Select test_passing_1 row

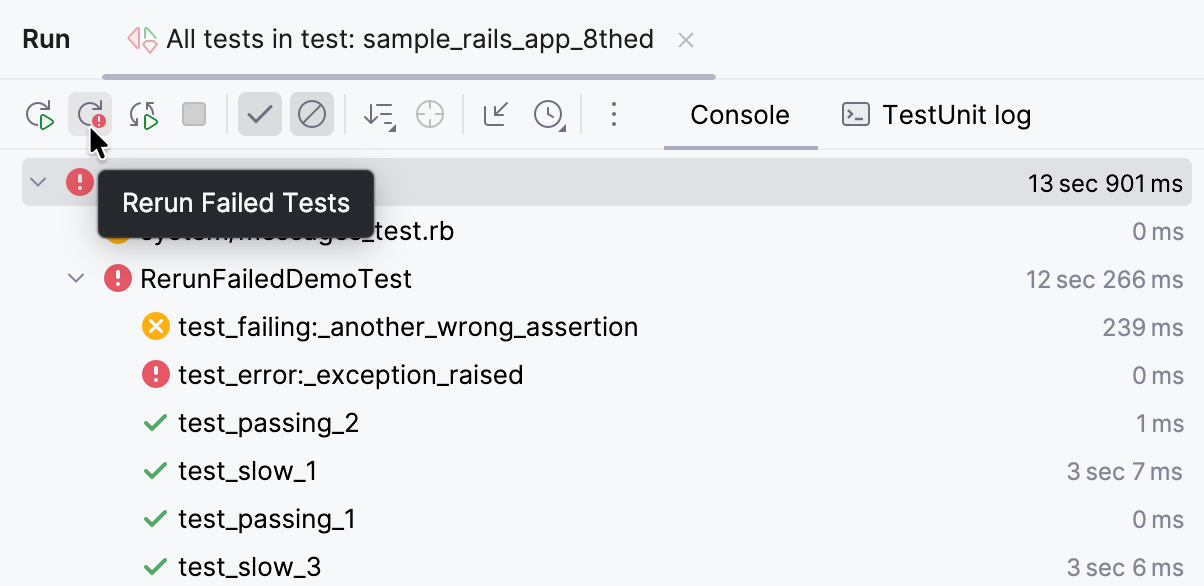tap(607, 519)
